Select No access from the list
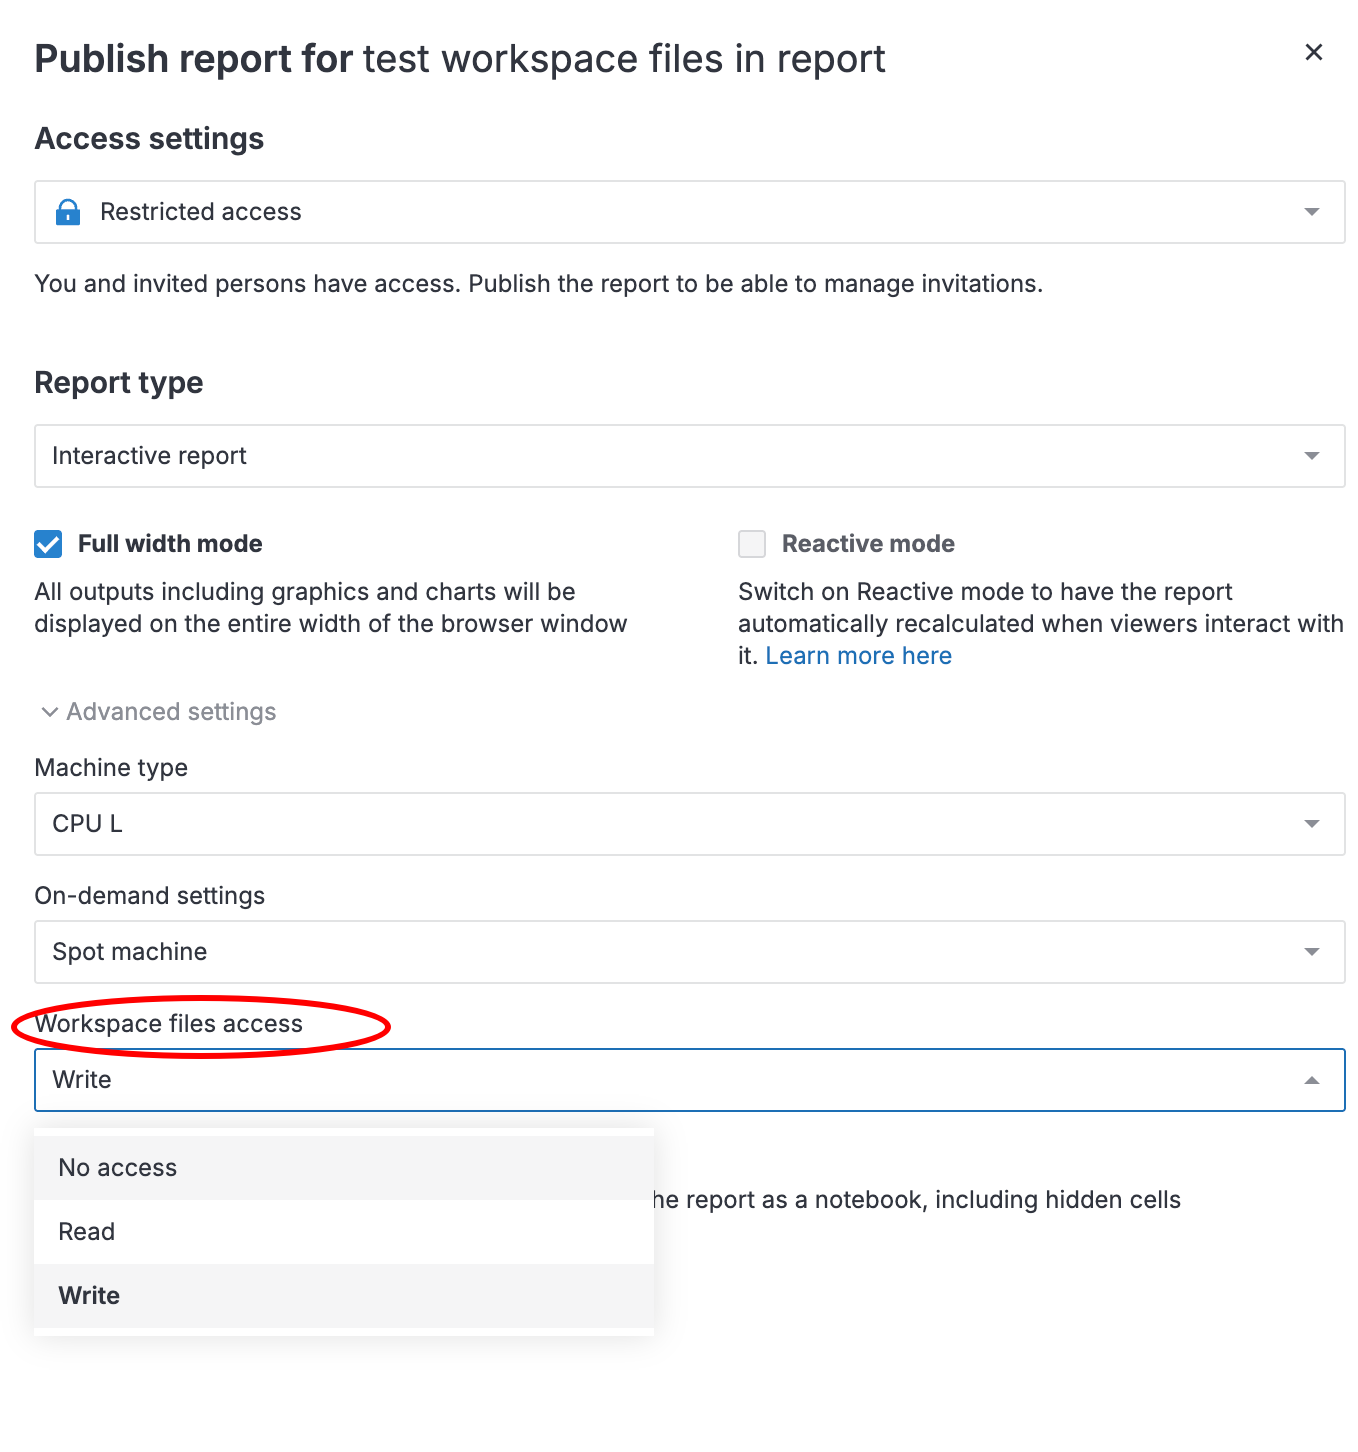 tap(118, 1168)
